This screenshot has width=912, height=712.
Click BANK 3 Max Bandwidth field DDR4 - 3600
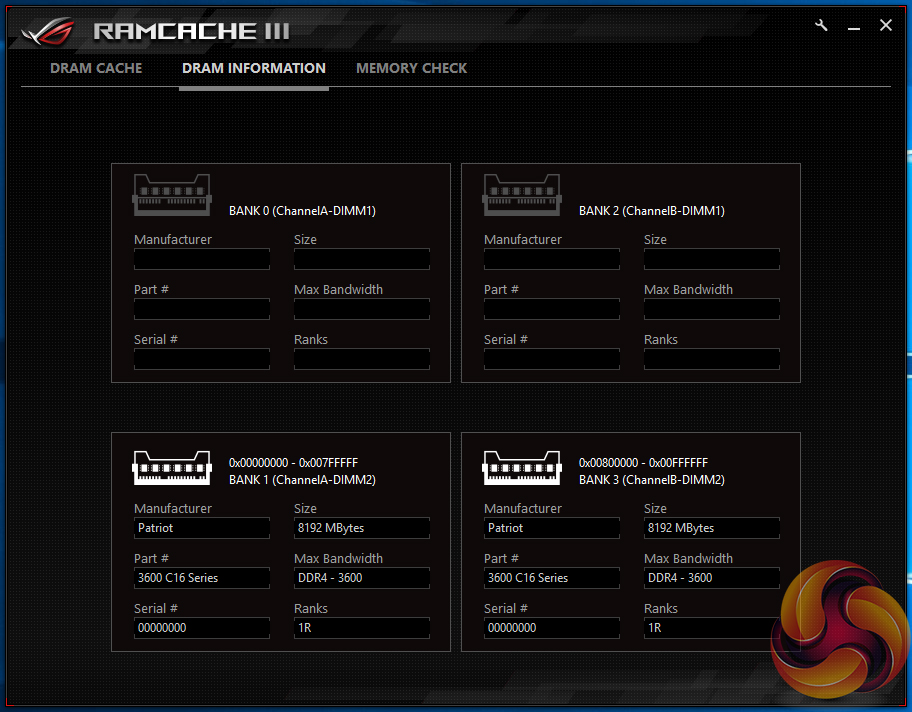pyautogui.click(x=712, y=578)
